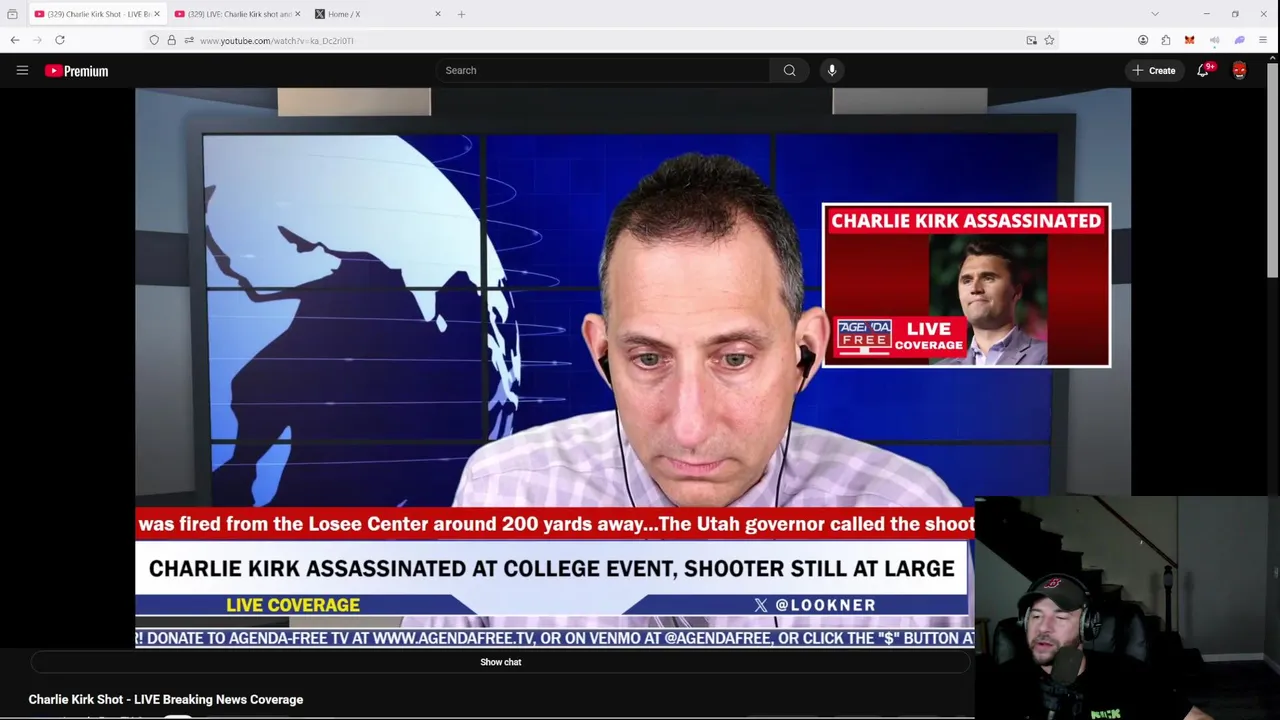The width and height of the screenshot is (1280, 720).
Task: Click the Create button
Action: 1153,70
